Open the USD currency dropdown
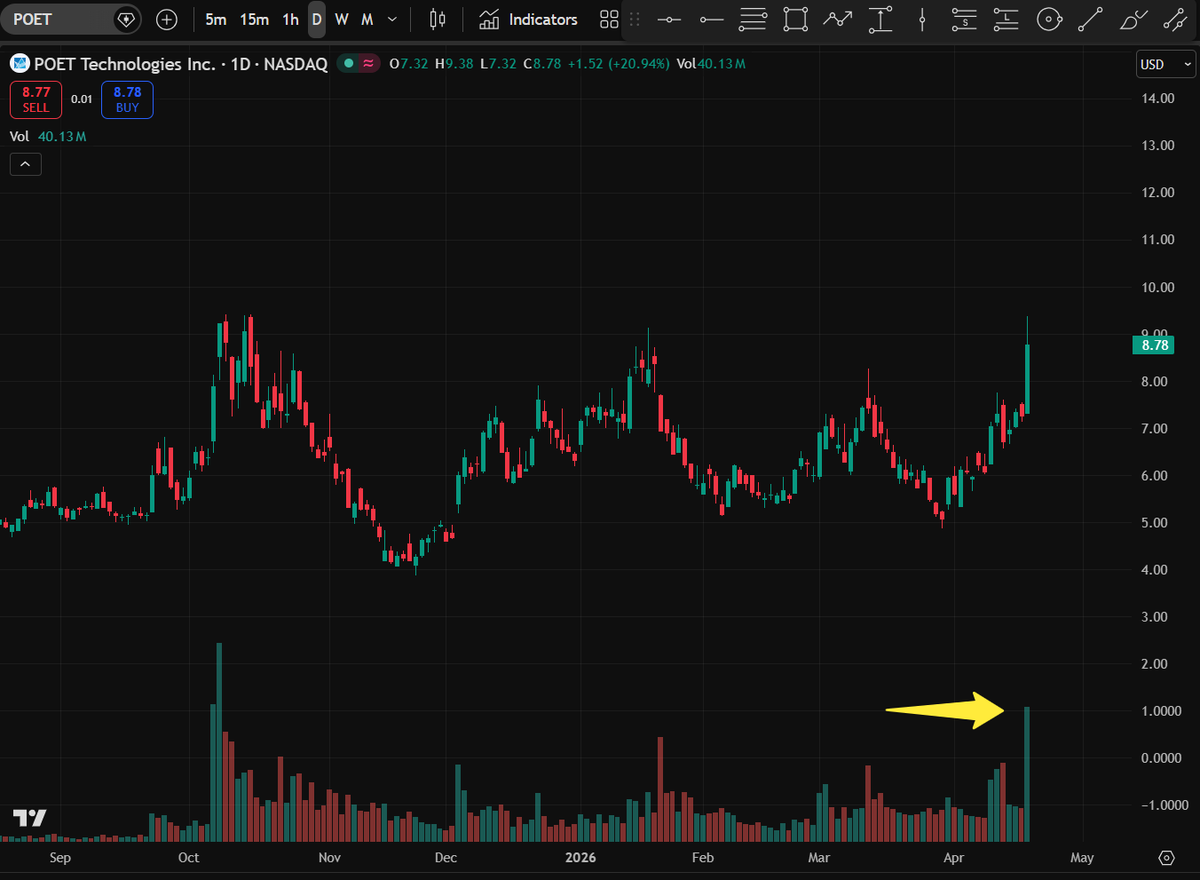Screen dimensions: 1200x880 click(1165, 64)
